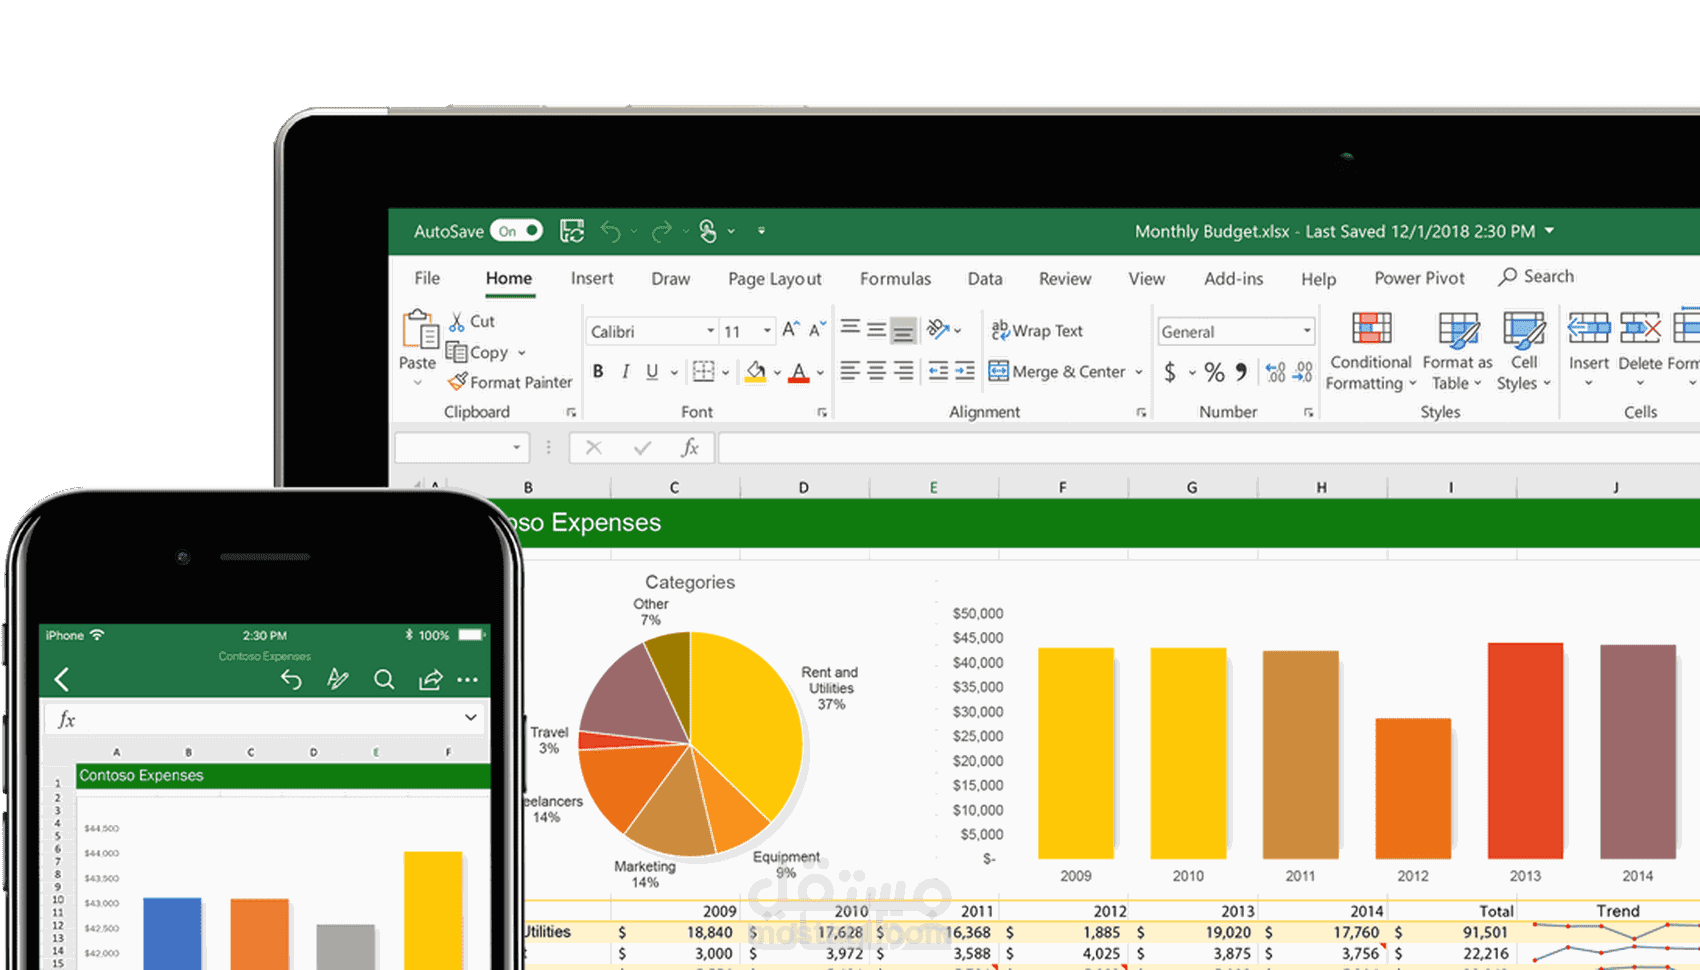
Task: Switch to the Data tab
Action: coord(985,279)
